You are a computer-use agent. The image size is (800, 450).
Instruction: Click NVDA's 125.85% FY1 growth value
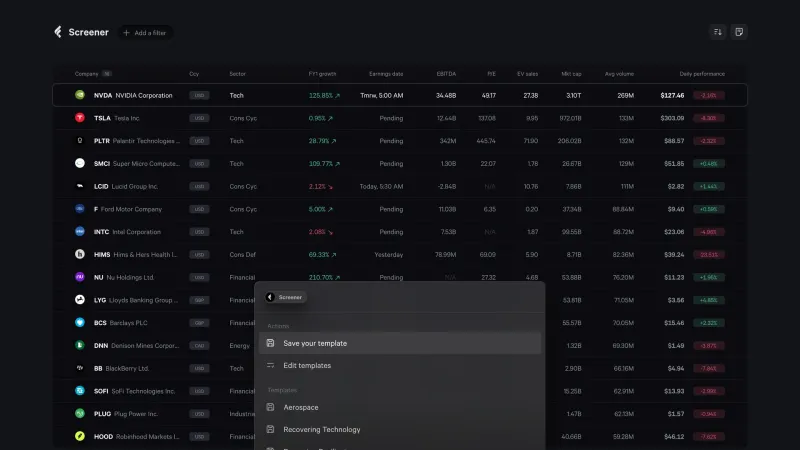point(324,95)
